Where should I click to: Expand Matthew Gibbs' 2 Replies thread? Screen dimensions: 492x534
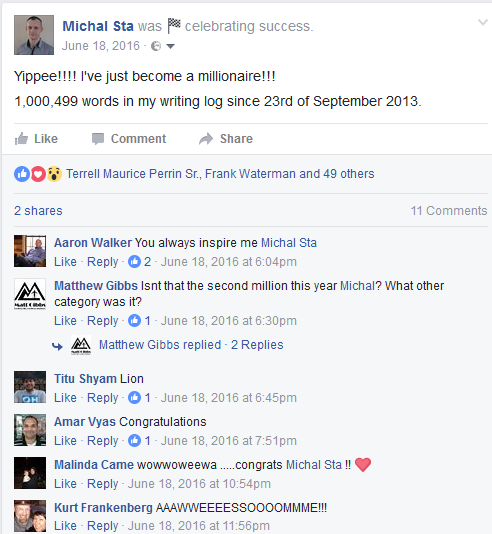(x=257, y=345)
